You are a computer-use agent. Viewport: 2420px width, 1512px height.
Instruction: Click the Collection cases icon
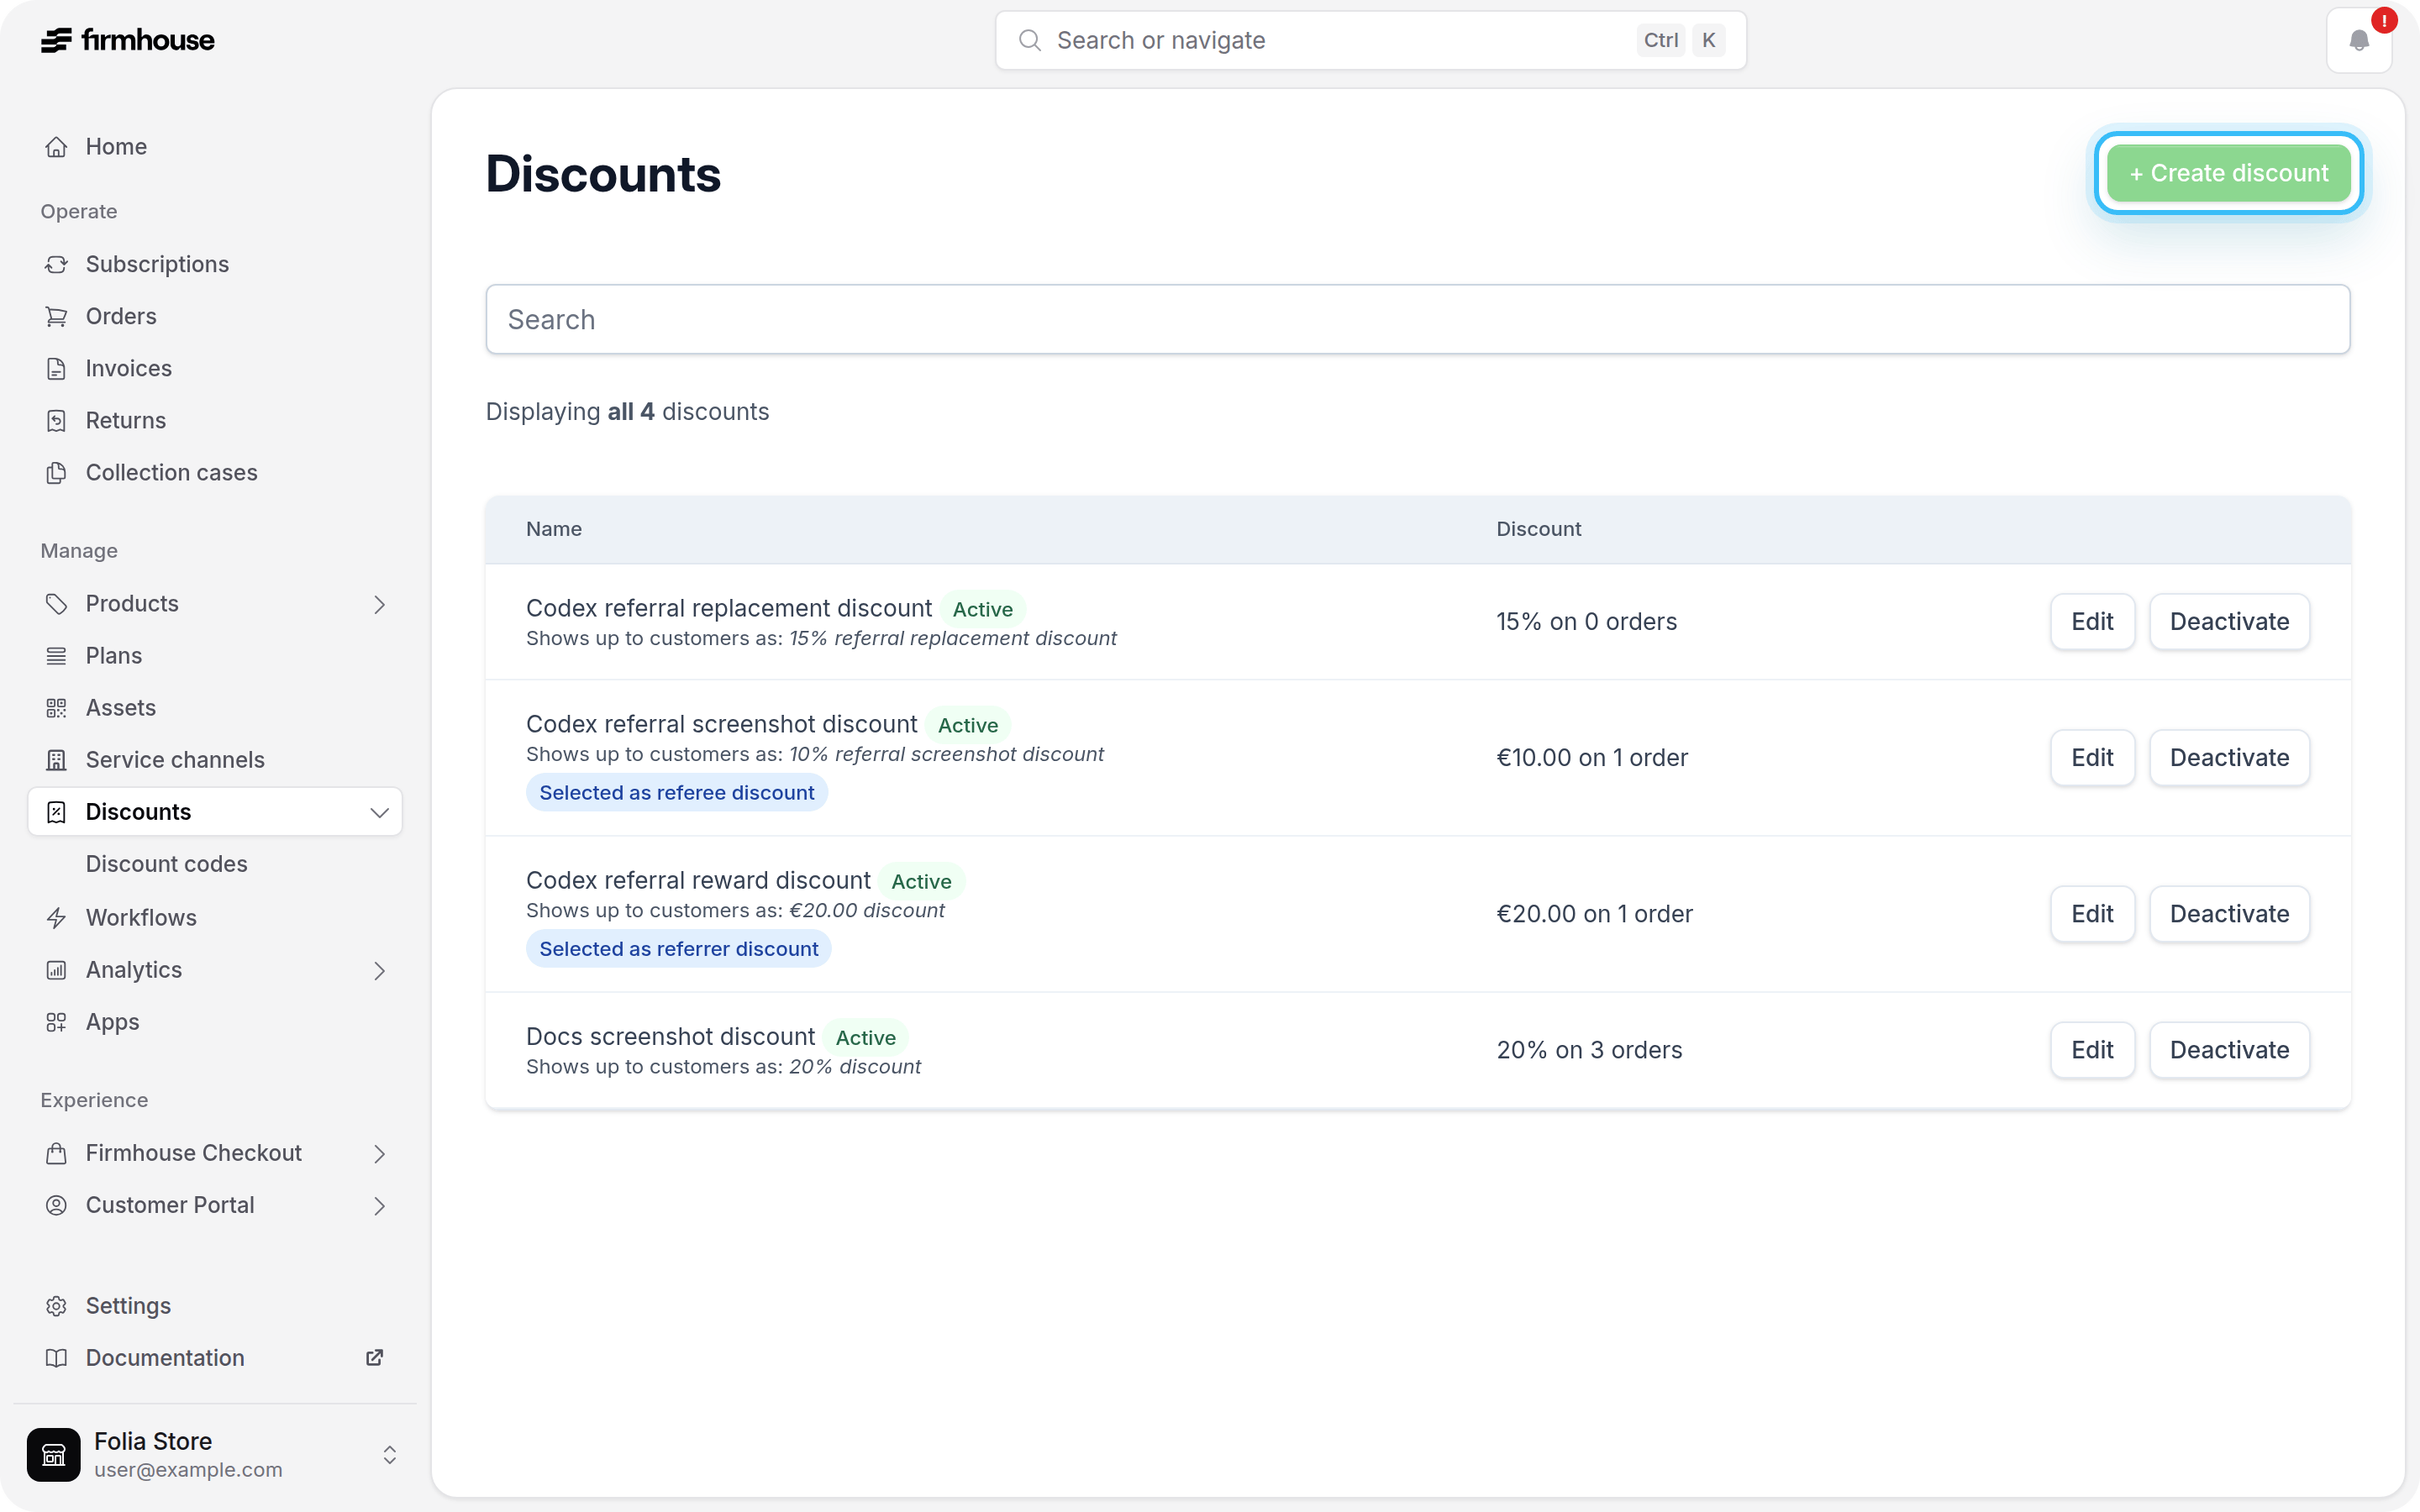pos(57,472)
